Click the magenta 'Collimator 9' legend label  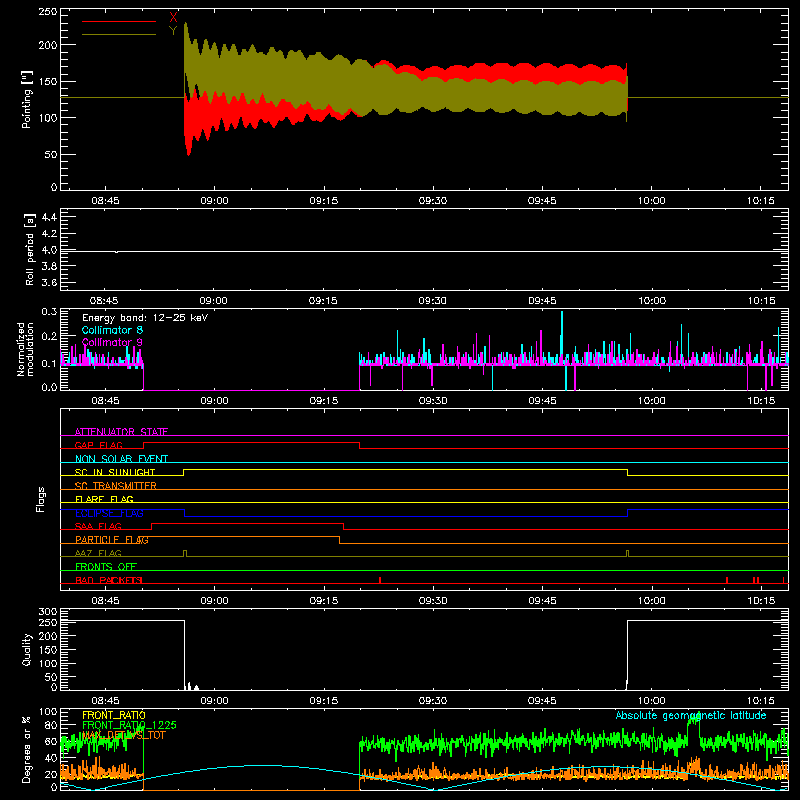112,342
